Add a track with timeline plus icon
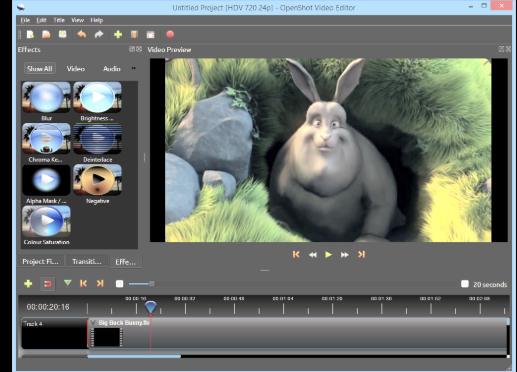The height and width of the screenshot is (372, 517). pyautogui.click(x=28, y=284)
